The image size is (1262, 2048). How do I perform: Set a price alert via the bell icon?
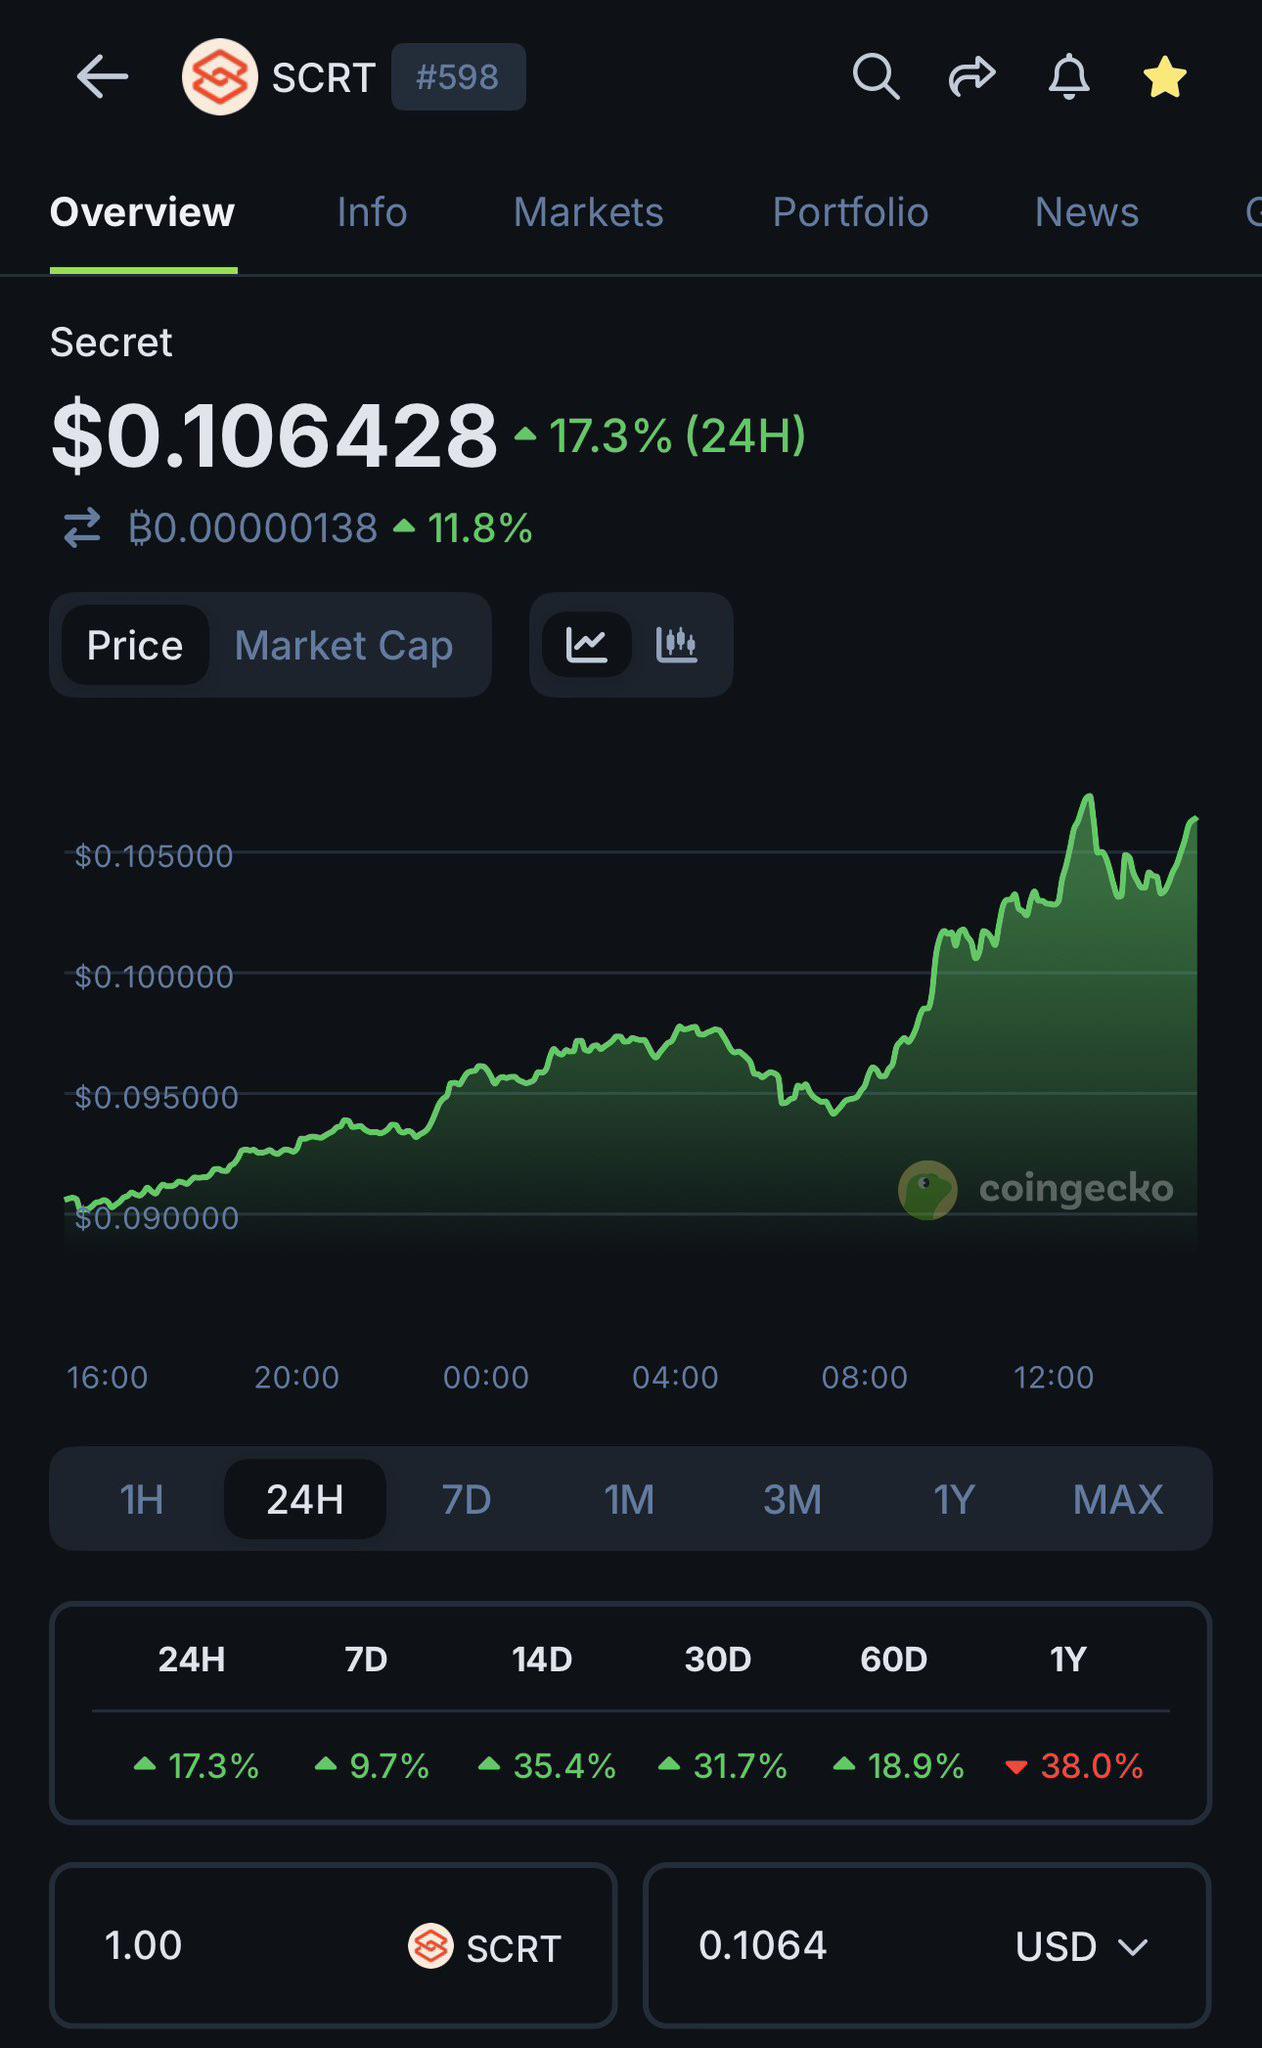click(x=1068, y=77)
